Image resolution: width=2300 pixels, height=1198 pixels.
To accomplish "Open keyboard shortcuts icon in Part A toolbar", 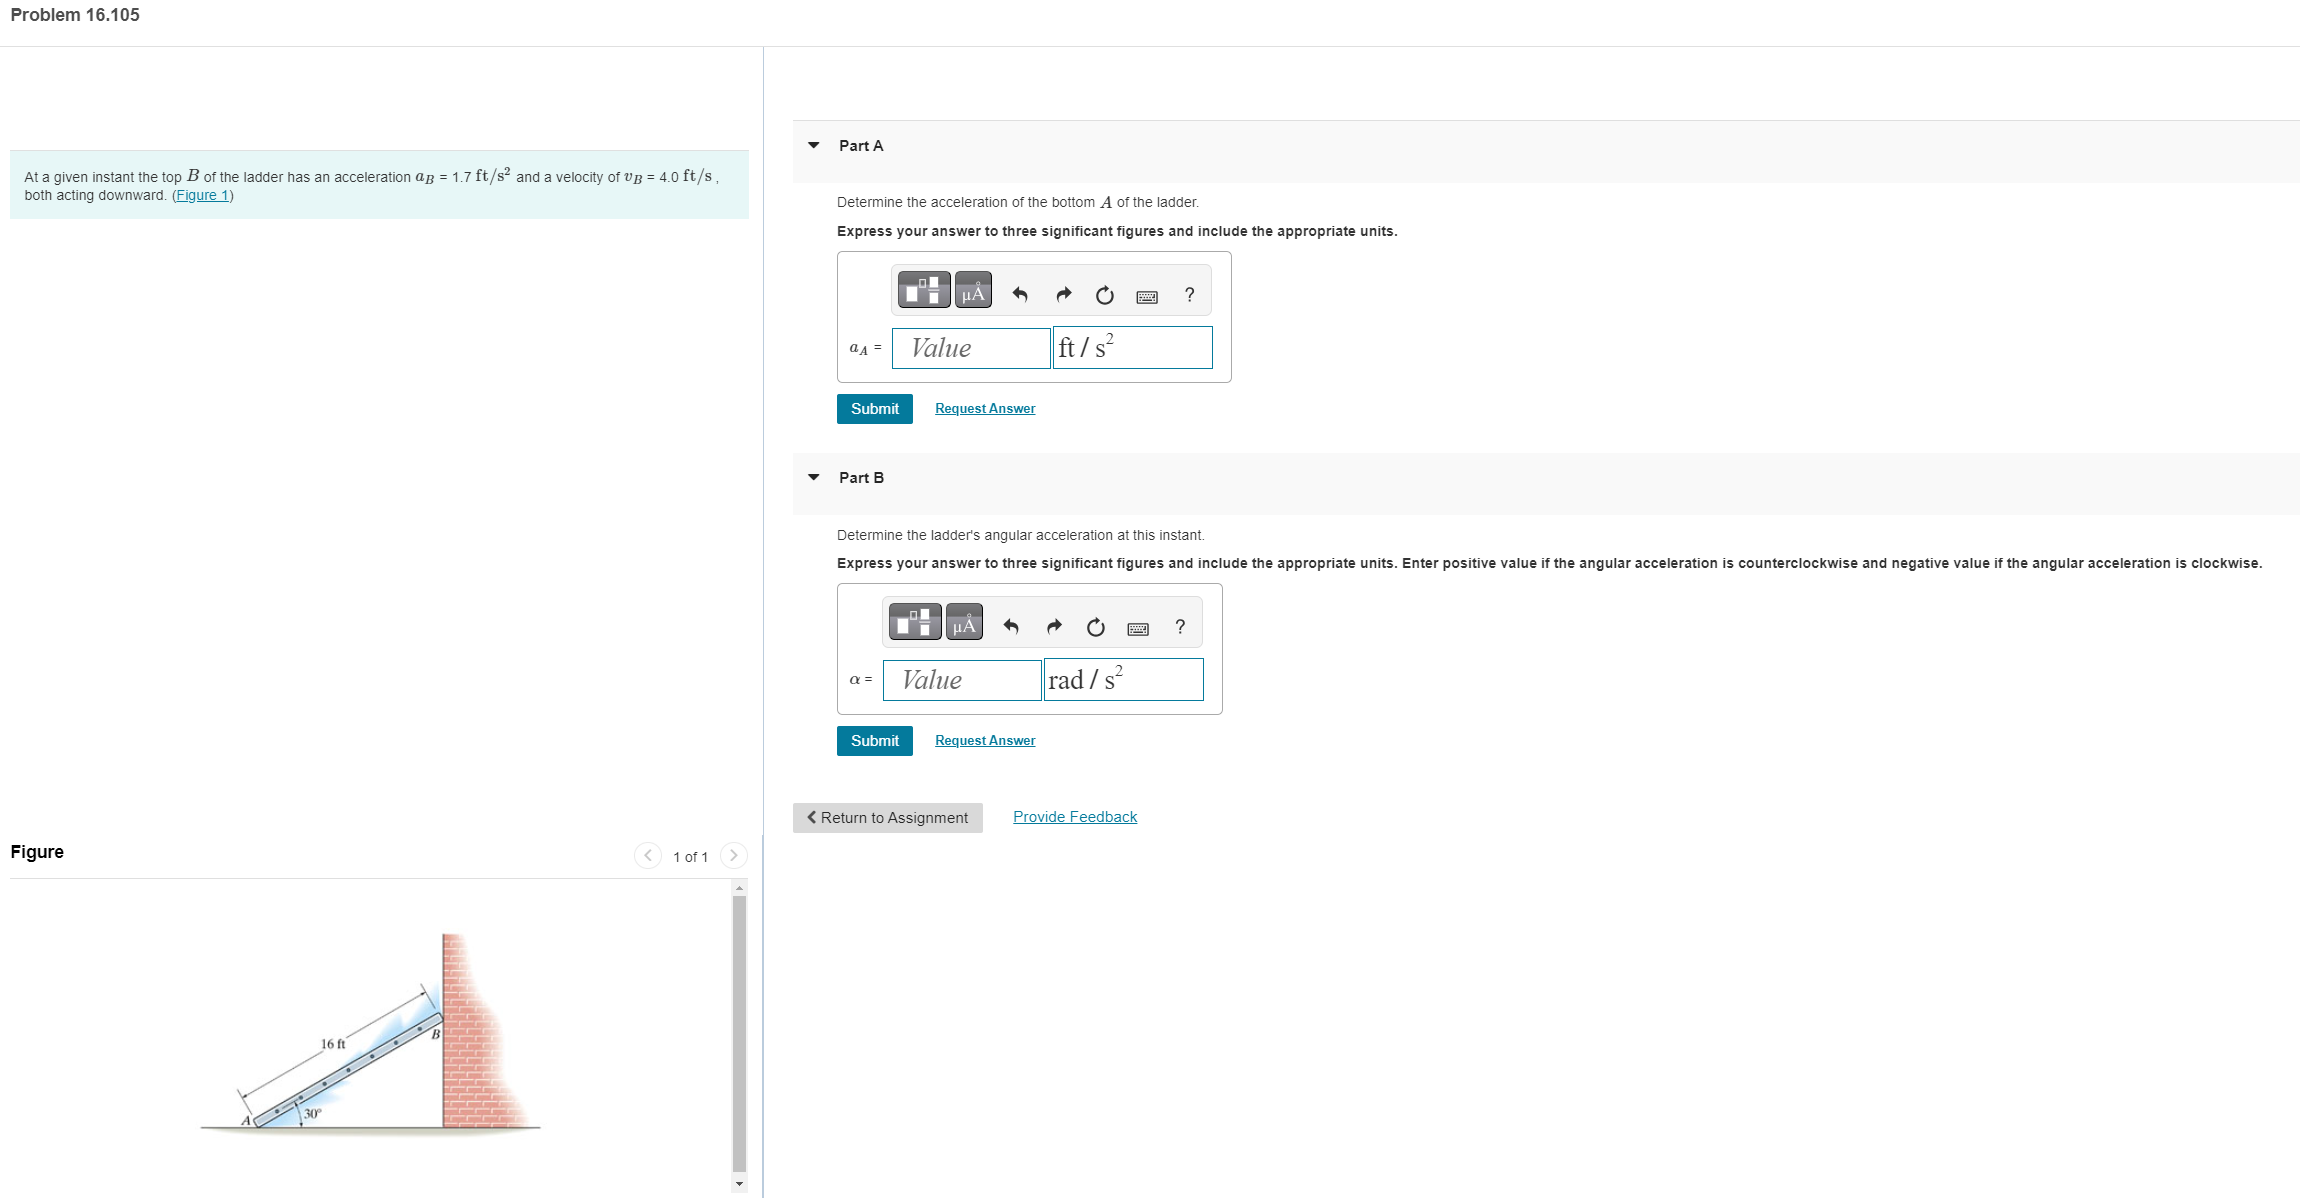I will (1147, 296).
